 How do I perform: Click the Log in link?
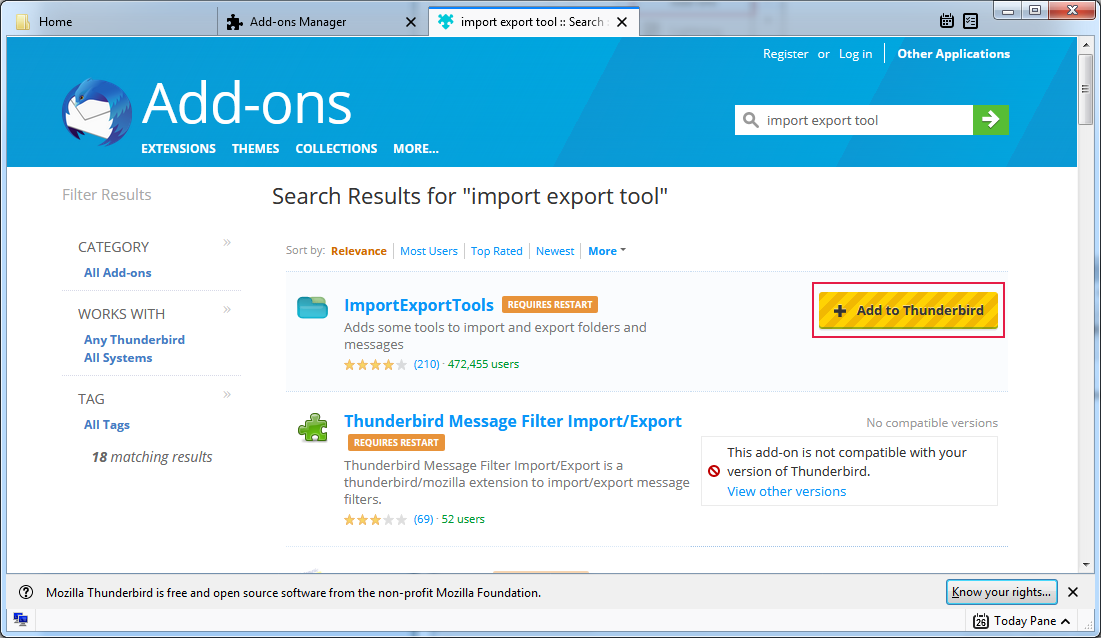855,54
